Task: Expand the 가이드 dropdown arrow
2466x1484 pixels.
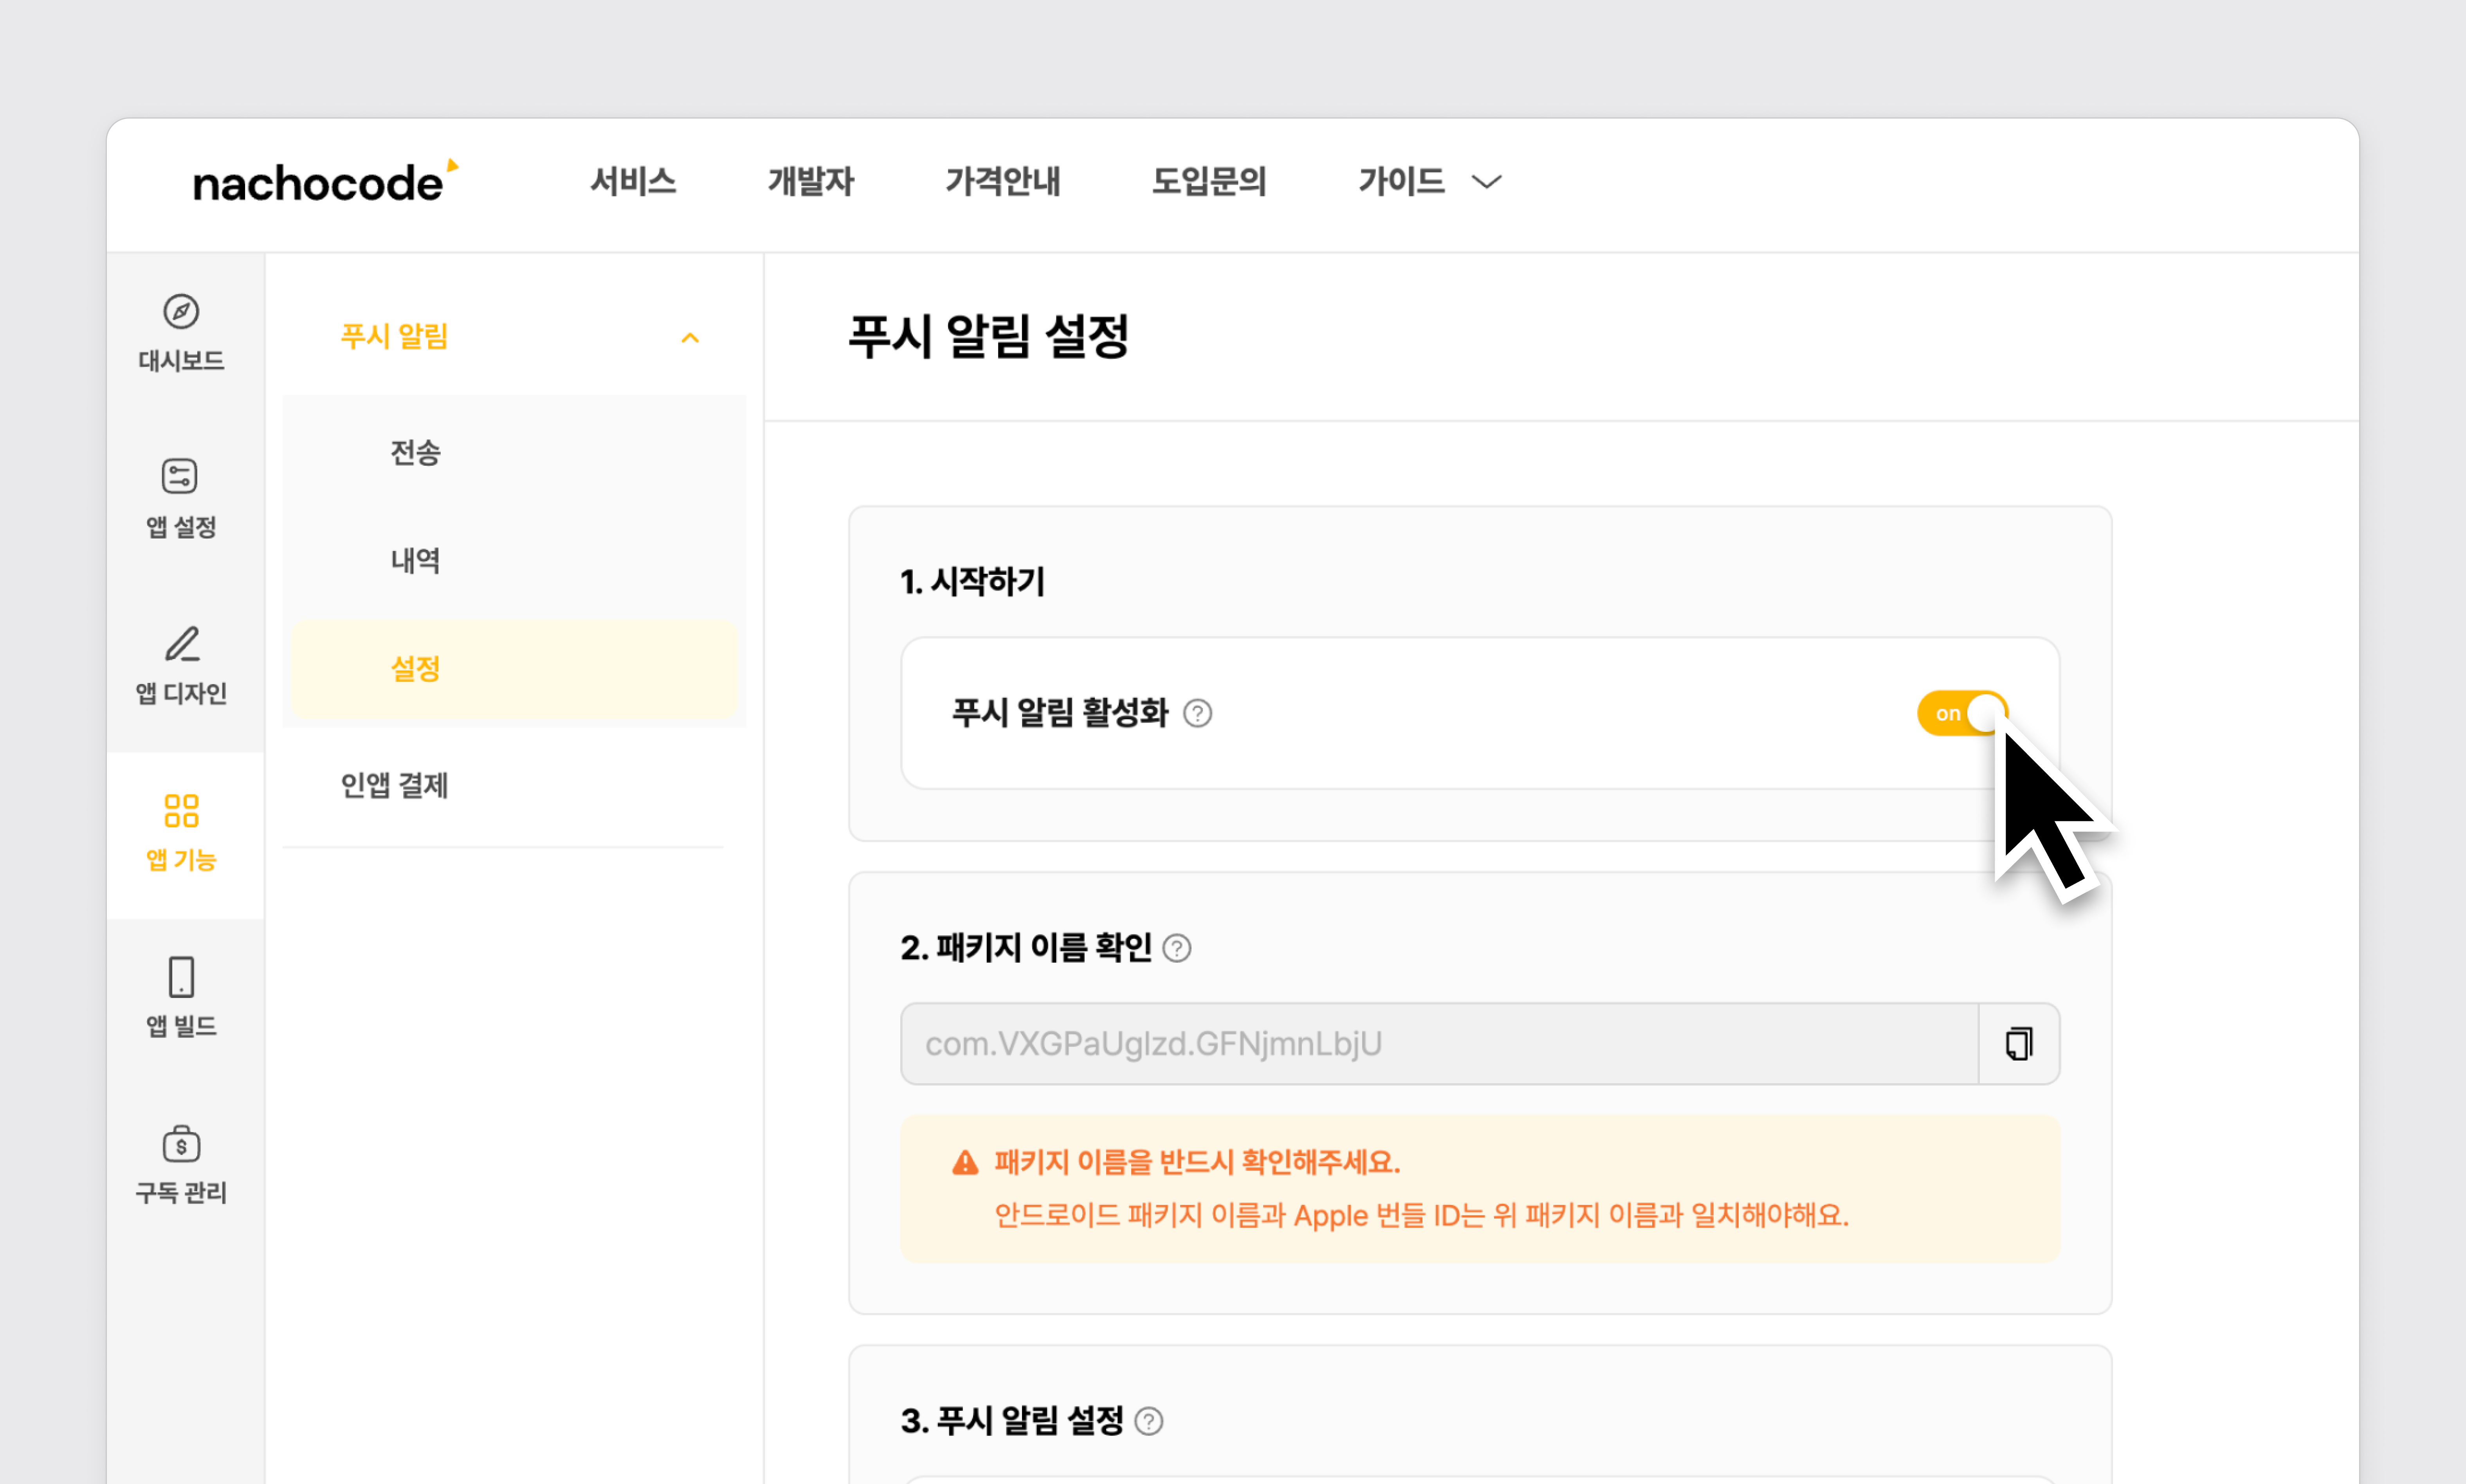Action: coord(1487,182)
